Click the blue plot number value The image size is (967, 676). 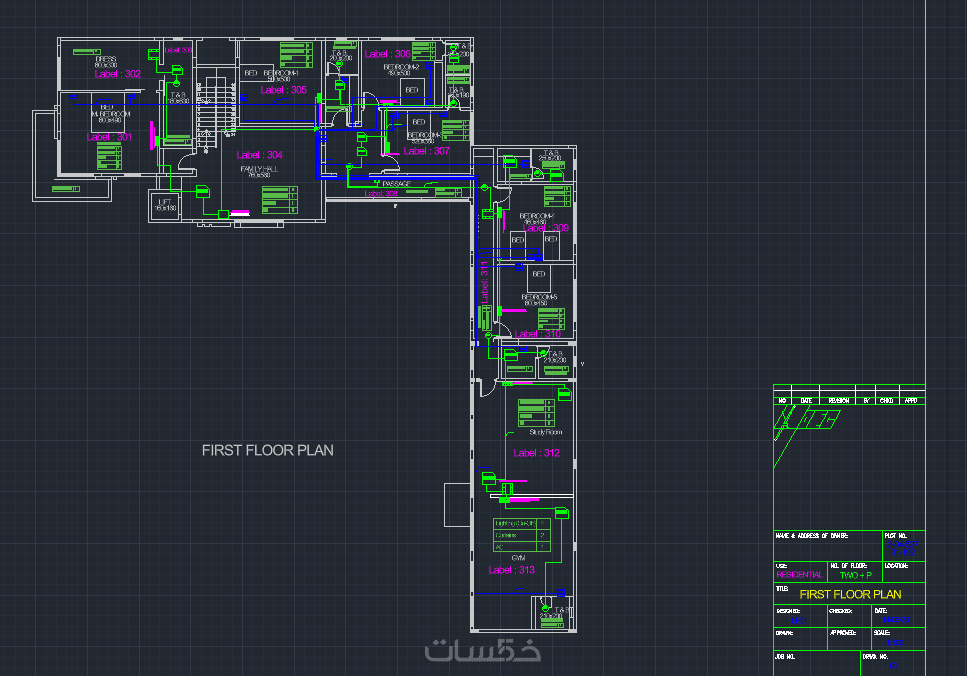(x=903, y=548)
